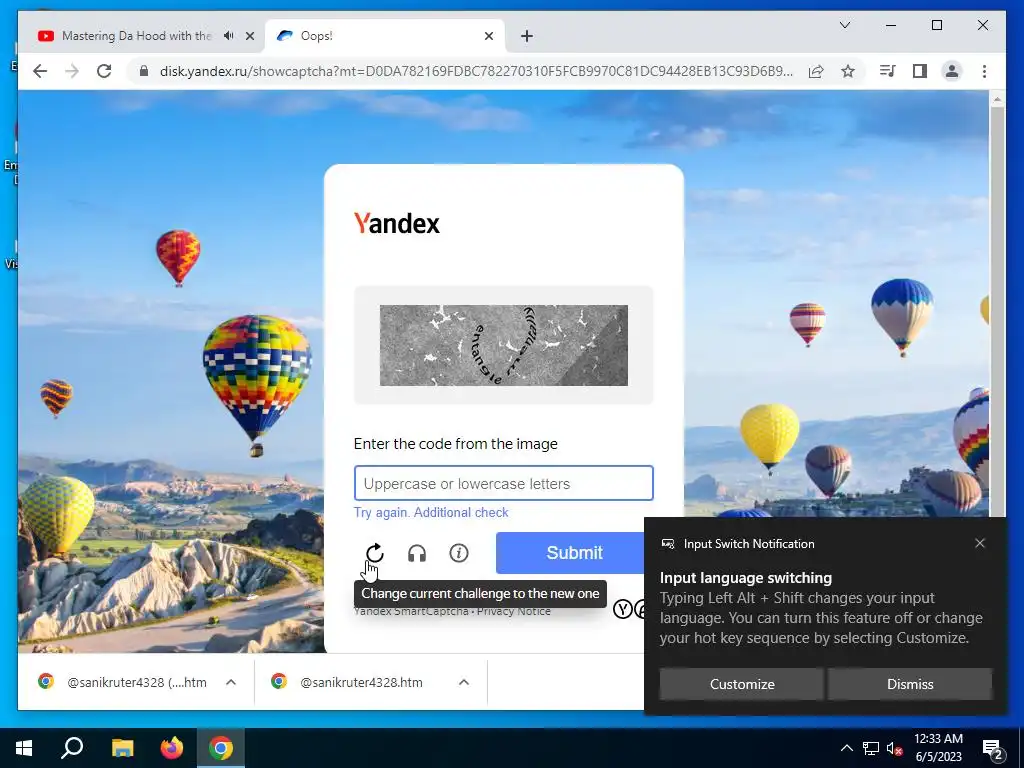Screen dimensions: 1024x768
Task: Click the Yandex logo
Action: tap(396, 223)
